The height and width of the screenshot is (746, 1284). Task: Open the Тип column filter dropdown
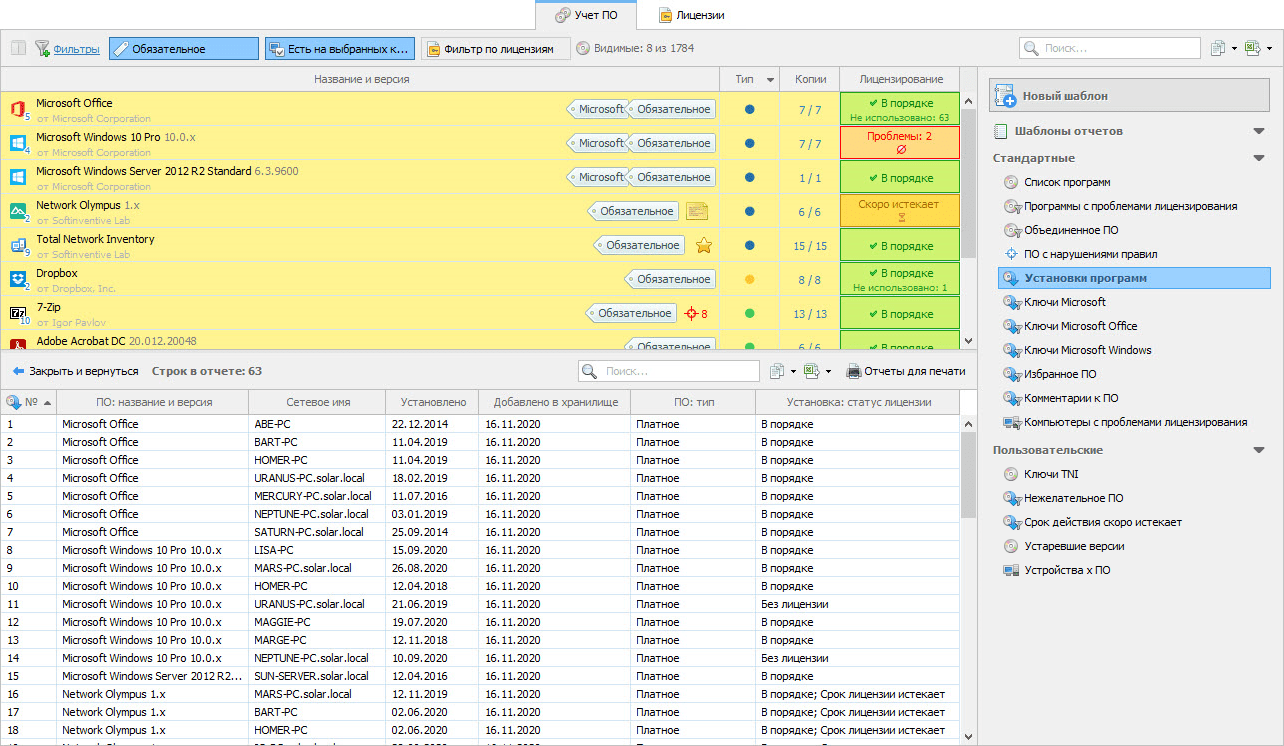click(770, 79)
